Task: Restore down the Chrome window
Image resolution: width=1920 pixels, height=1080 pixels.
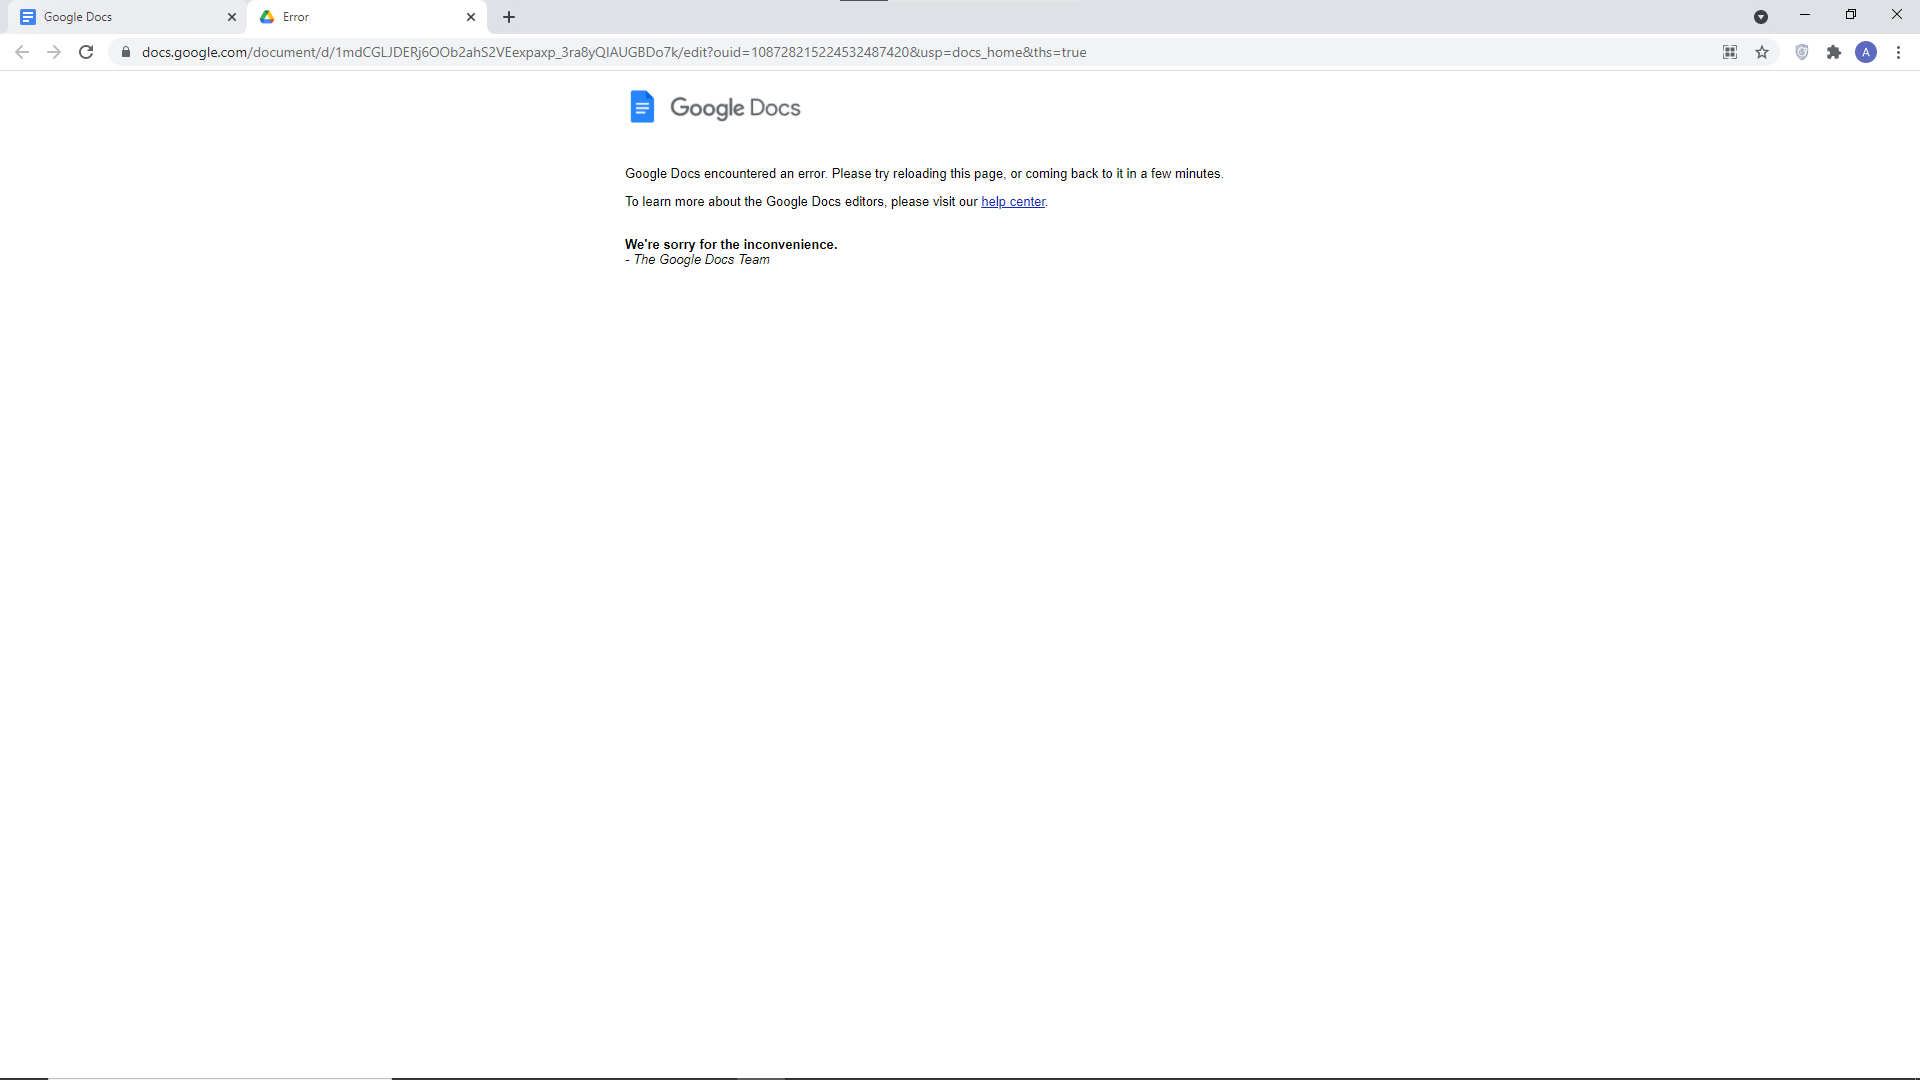Action: click(x=1851, y=15)
